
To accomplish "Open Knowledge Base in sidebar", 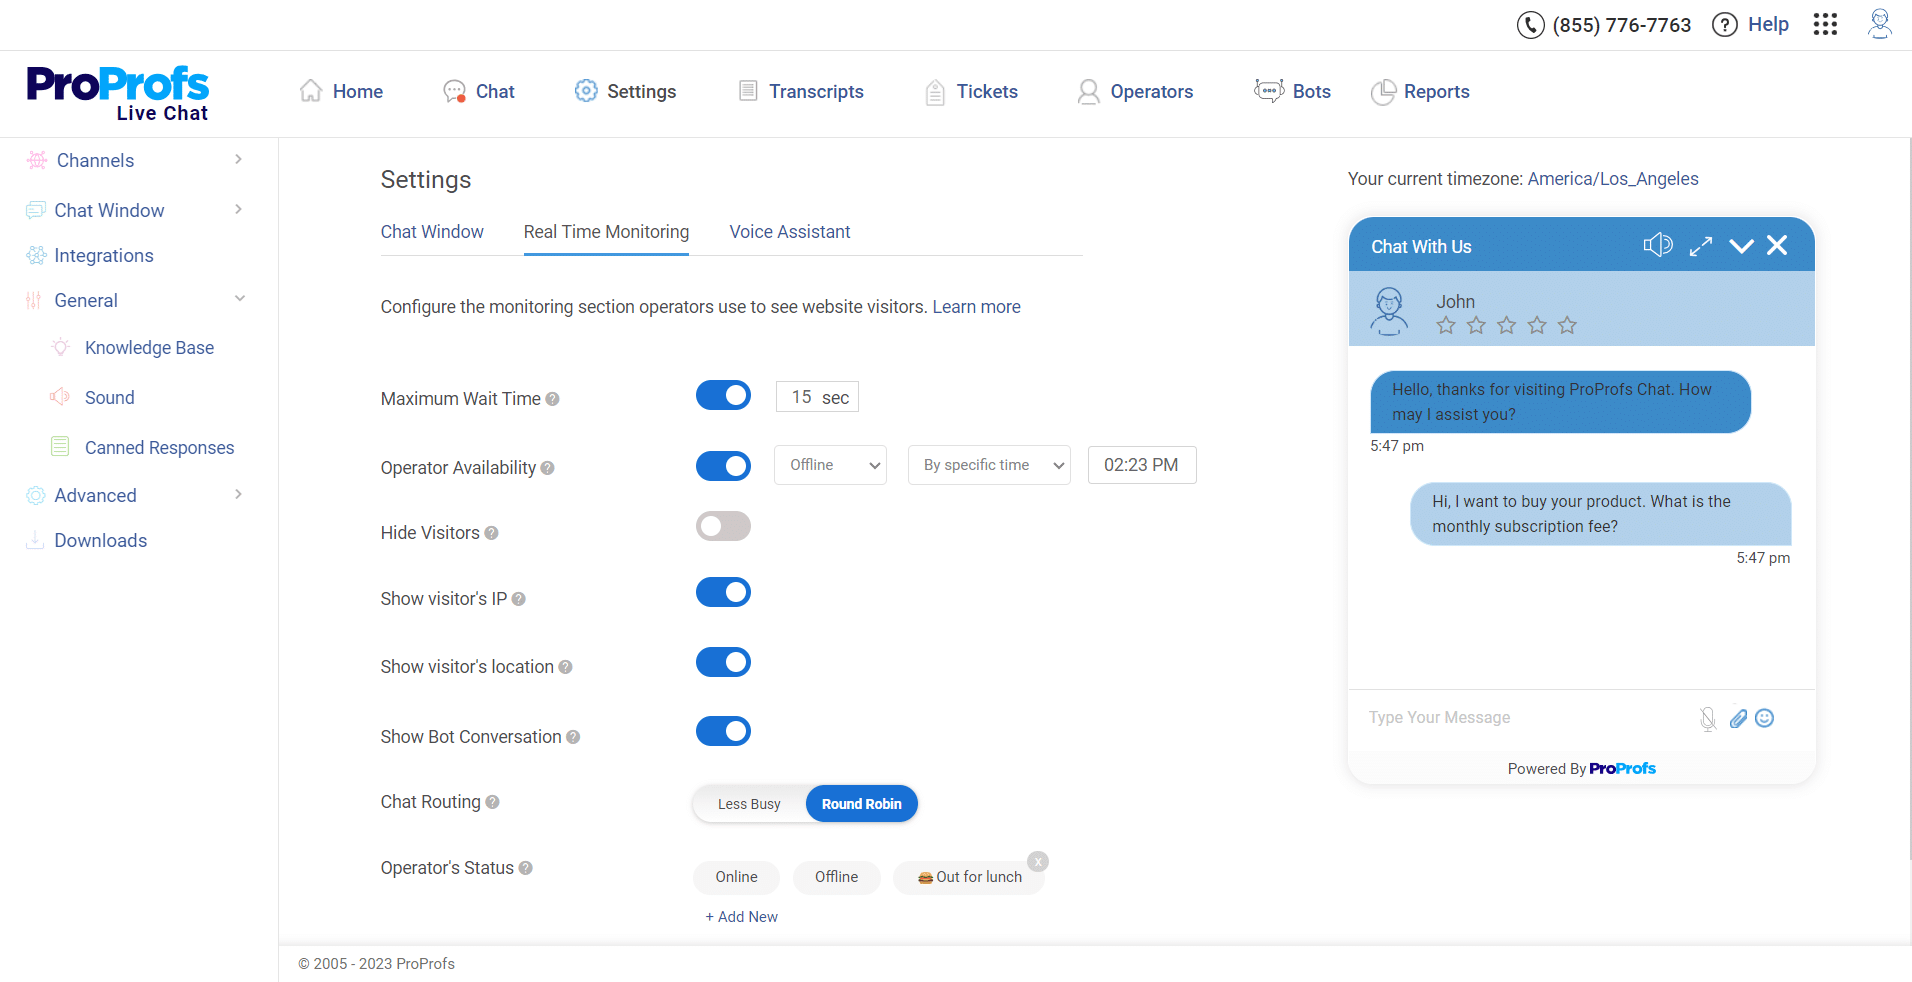I will (149, 348).
